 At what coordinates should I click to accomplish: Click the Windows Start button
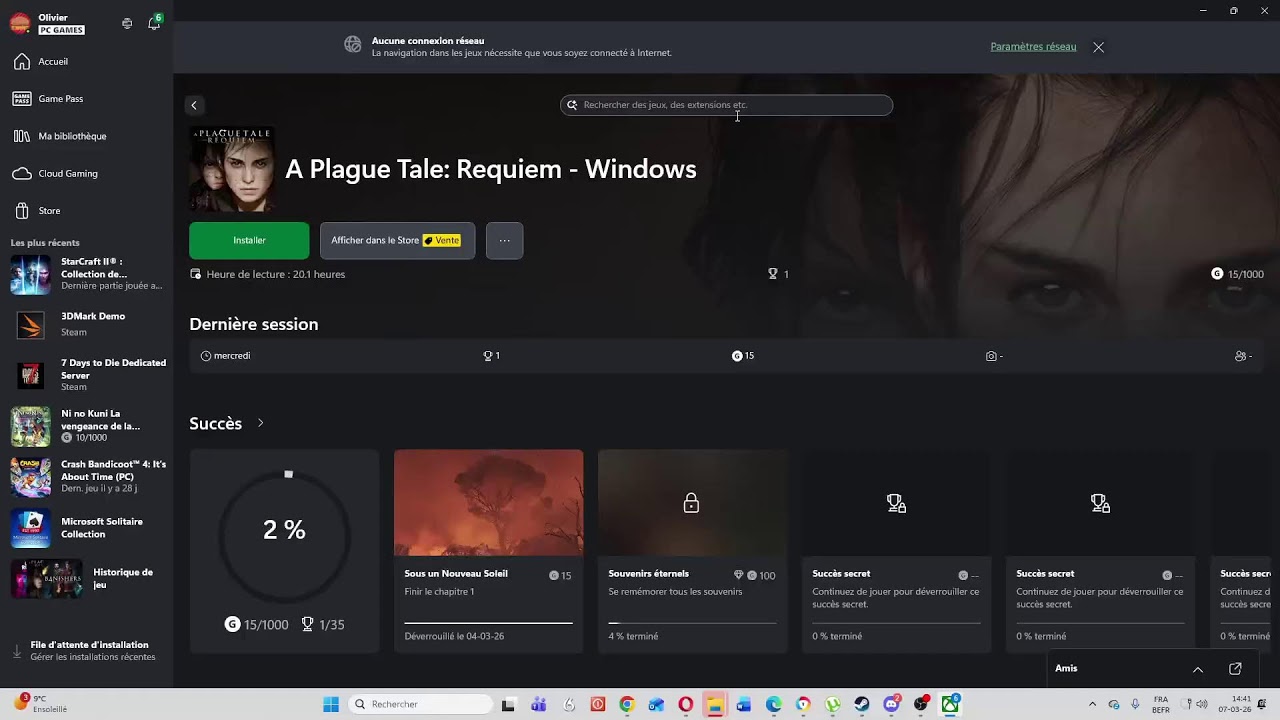click(331, 704)
